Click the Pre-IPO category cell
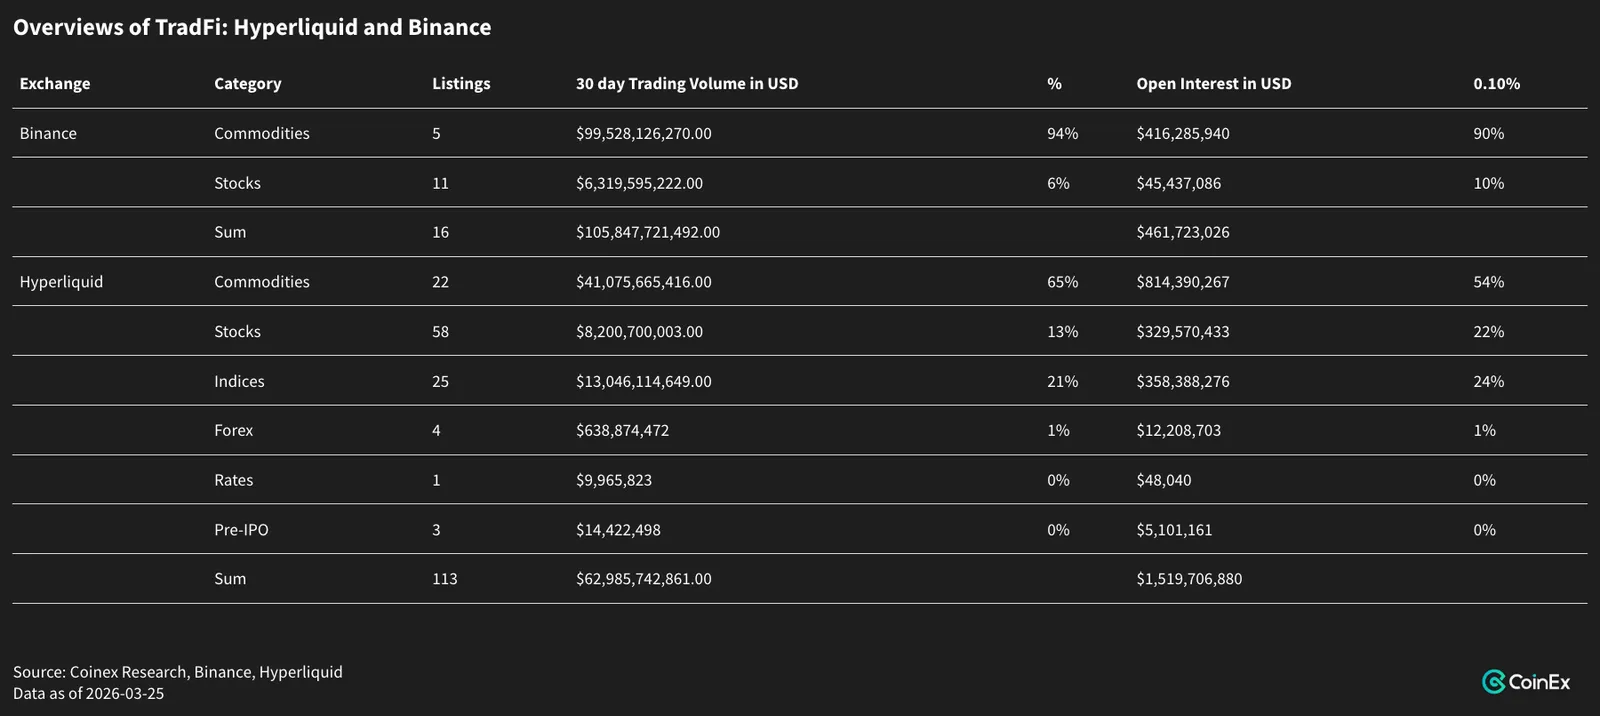The height and width of the screenshot is (716, 1600). click(x=241, y=530)
